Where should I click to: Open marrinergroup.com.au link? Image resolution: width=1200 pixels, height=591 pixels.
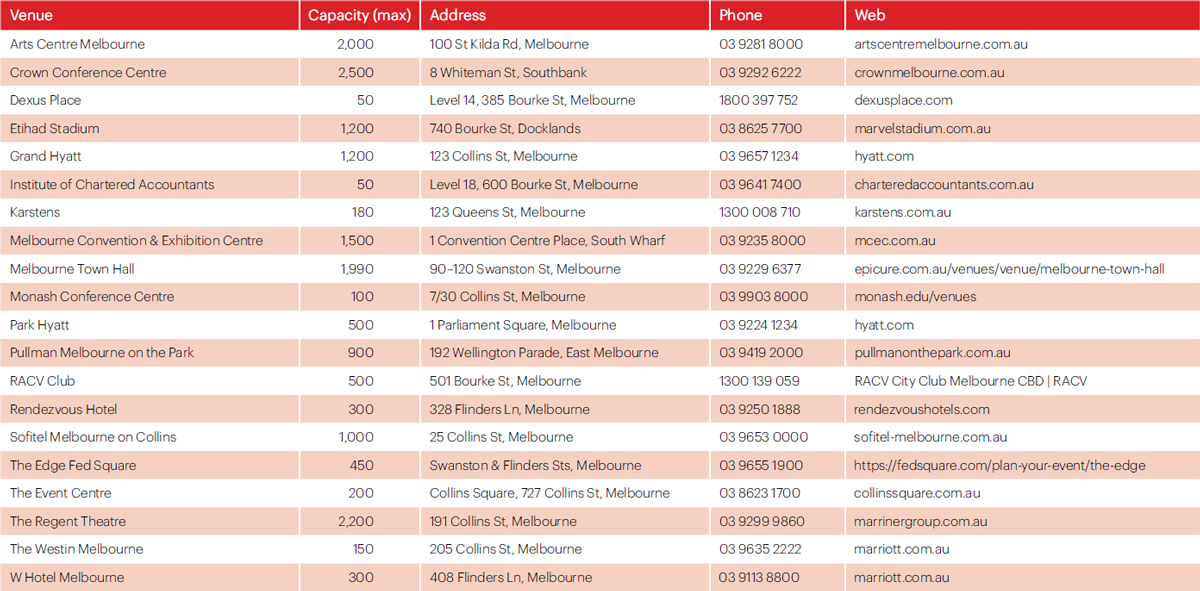pos(921,521)
